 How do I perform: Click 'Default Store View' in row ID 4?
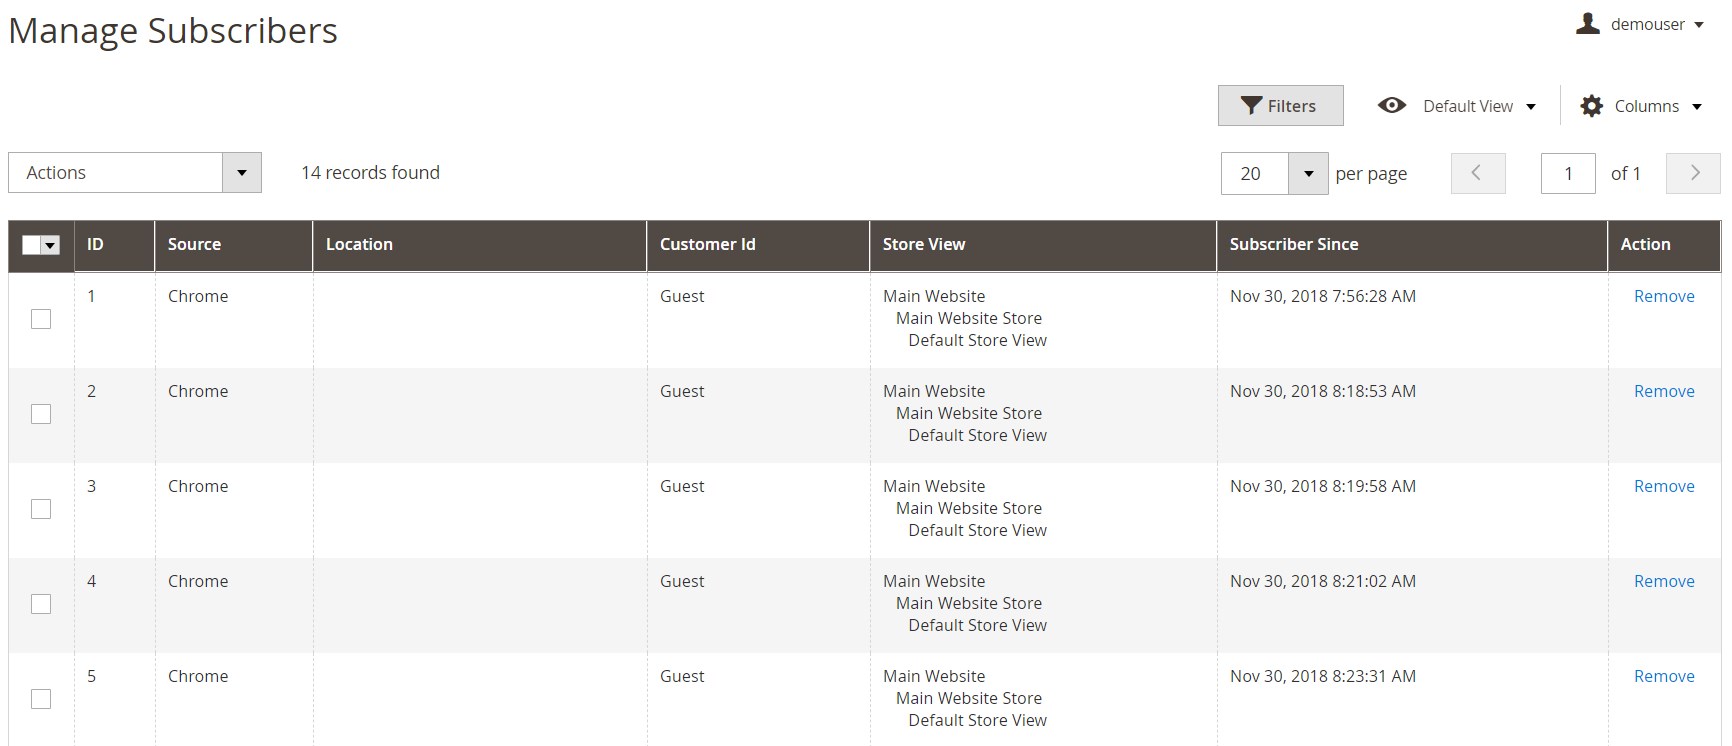(x=977, y=625)
